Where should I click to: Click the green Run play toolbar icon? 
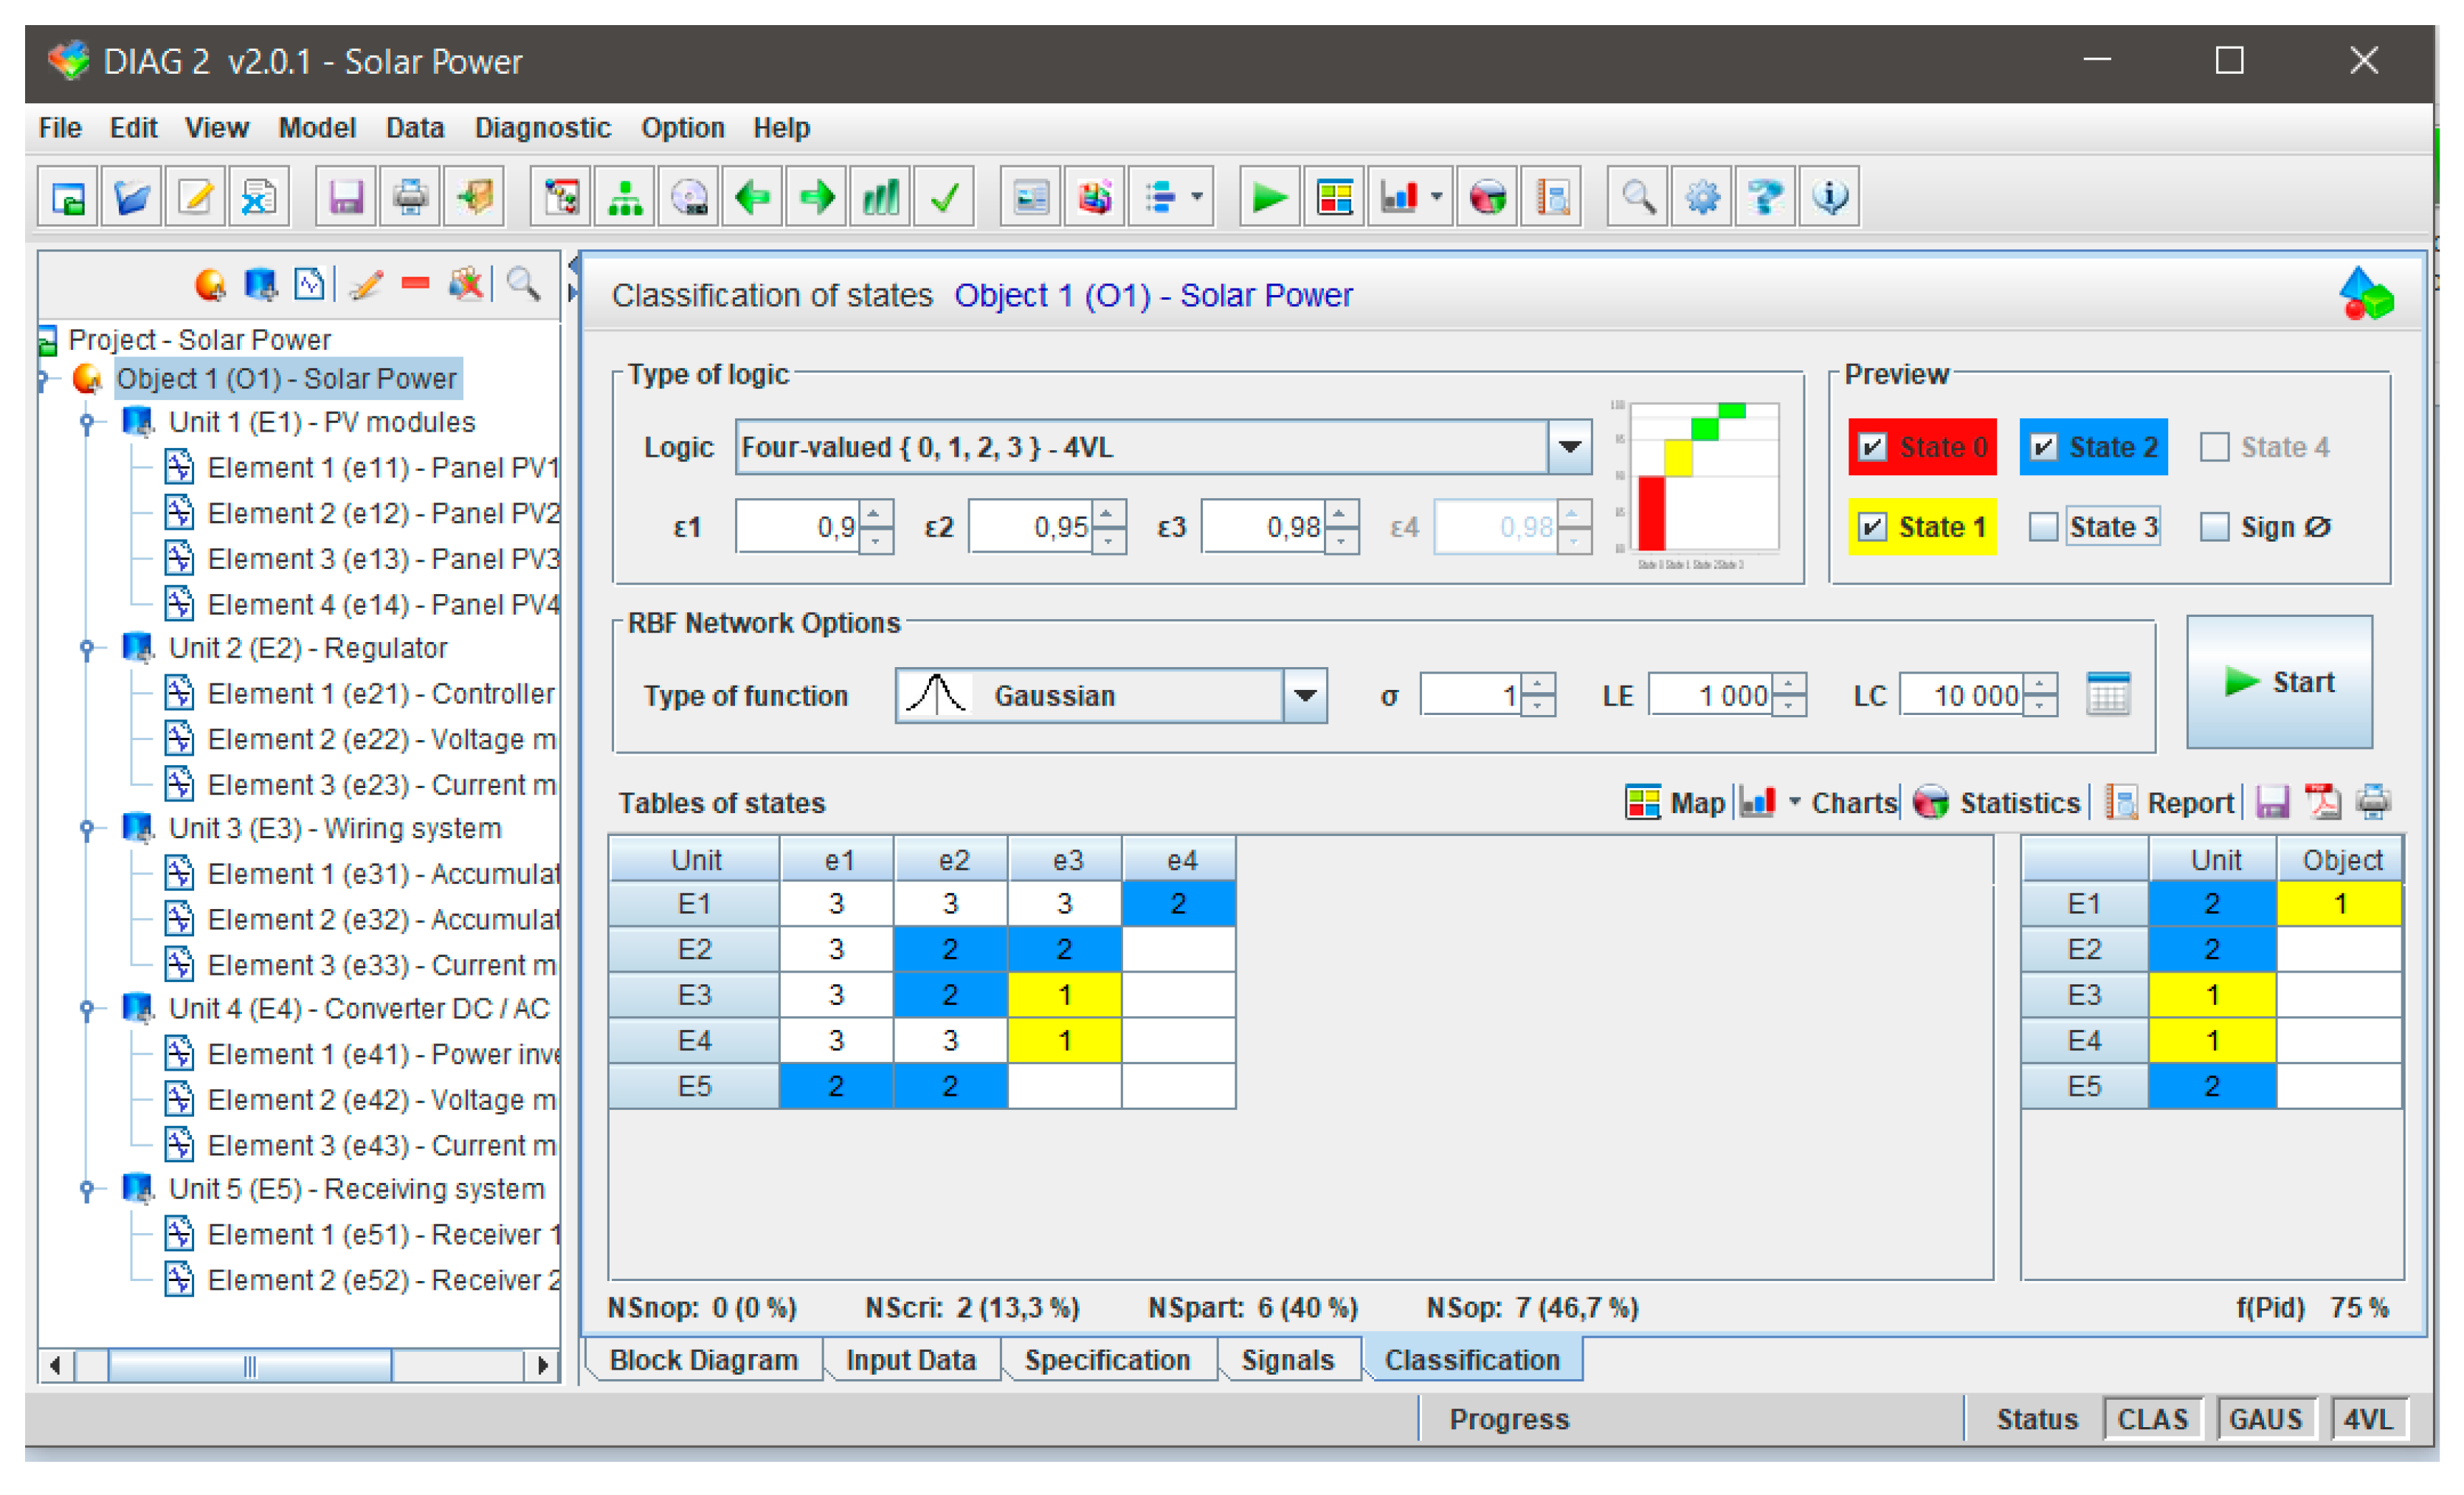[1269, 196]
